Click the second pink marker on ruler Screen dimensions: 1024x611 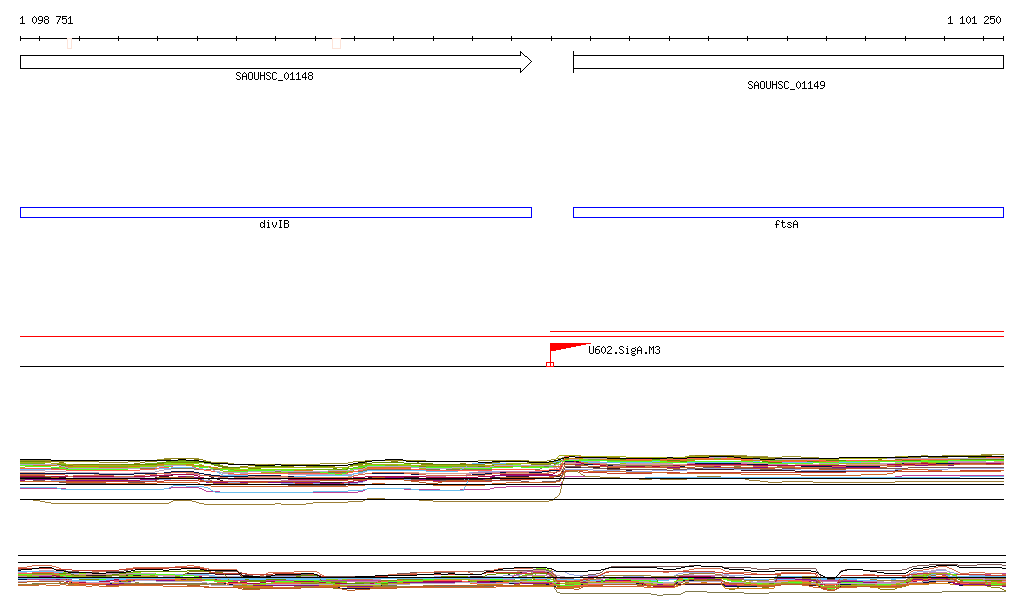pos(336,44)
